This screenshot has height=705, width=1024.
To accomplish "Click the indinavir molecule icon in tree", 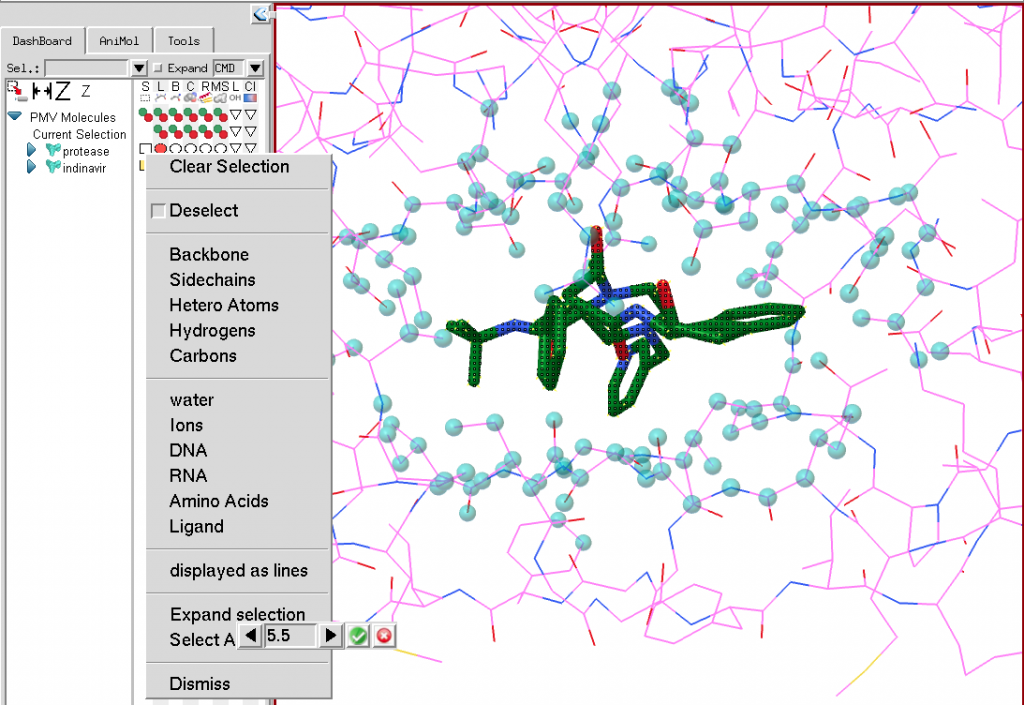I will click(53, 167).
